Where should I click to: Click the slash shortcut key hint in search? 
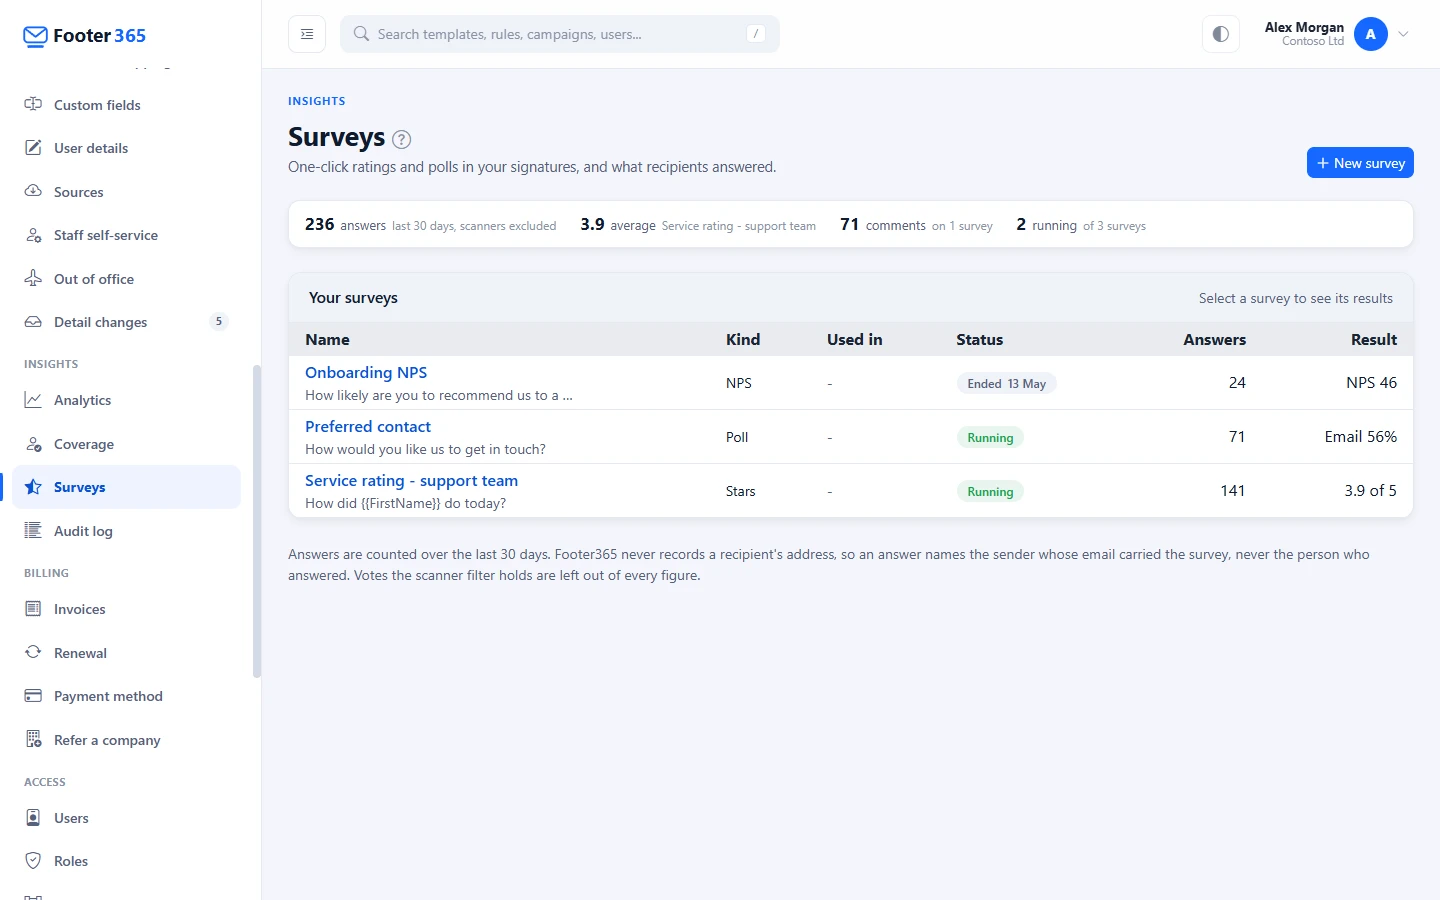(x=756, y=34)
